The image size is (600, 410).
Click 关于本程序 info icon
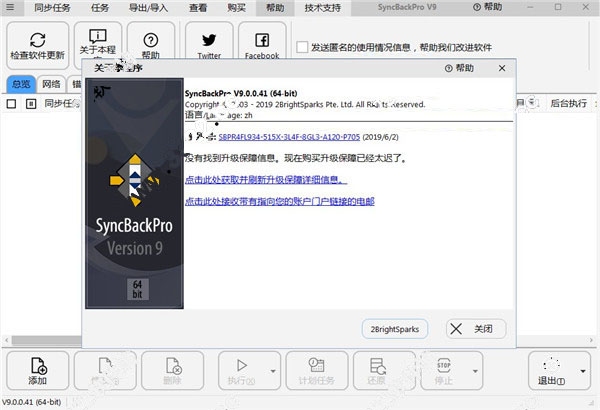(98, 36)
